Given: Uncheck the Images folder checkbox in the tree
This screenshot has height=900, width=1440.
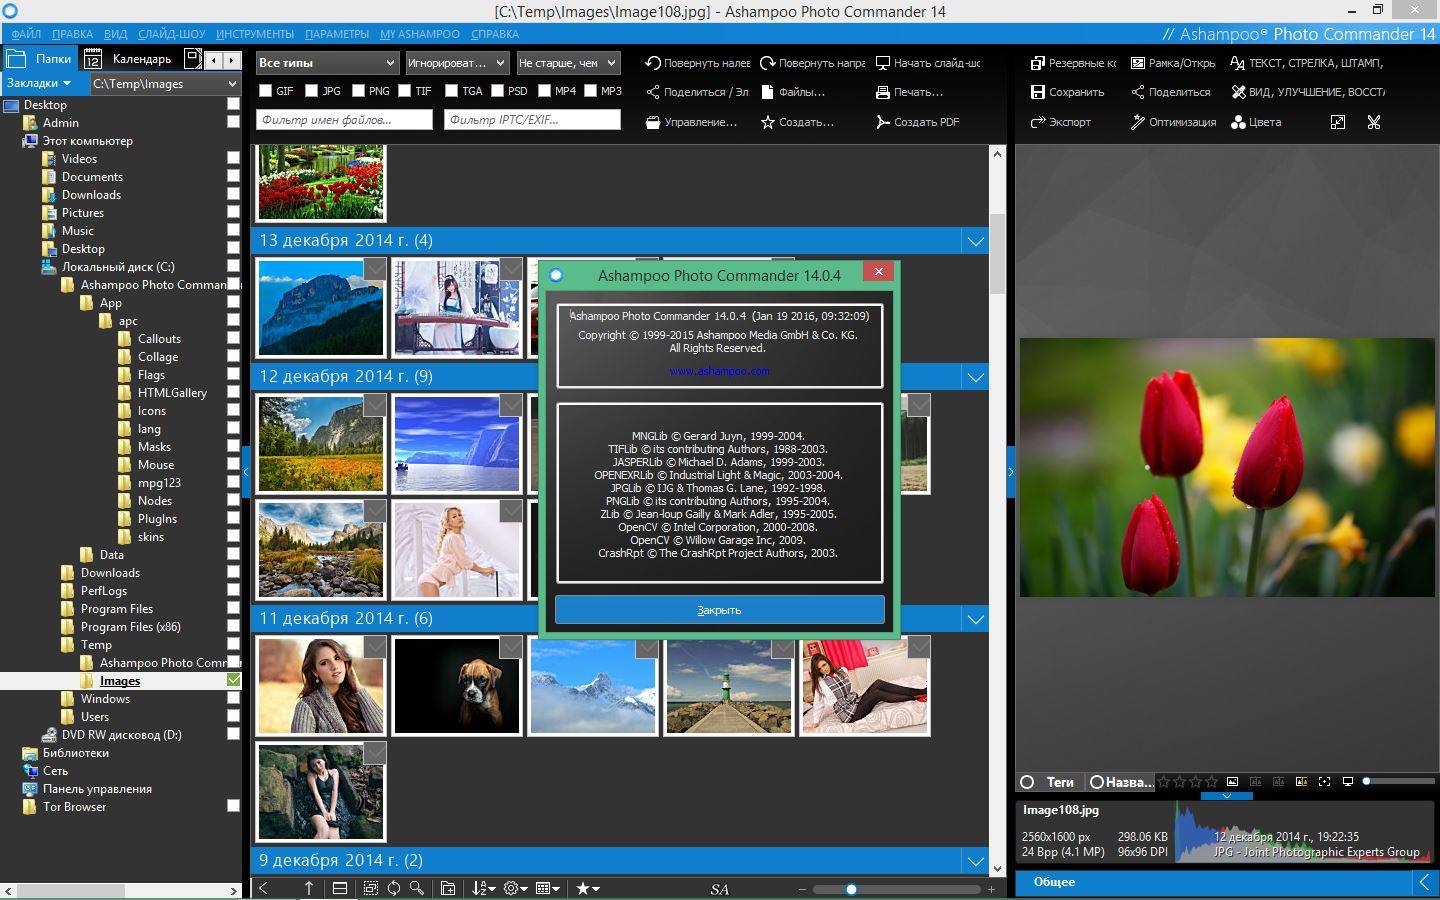Looking at the screenshot, I should click(x=233, y=680).
